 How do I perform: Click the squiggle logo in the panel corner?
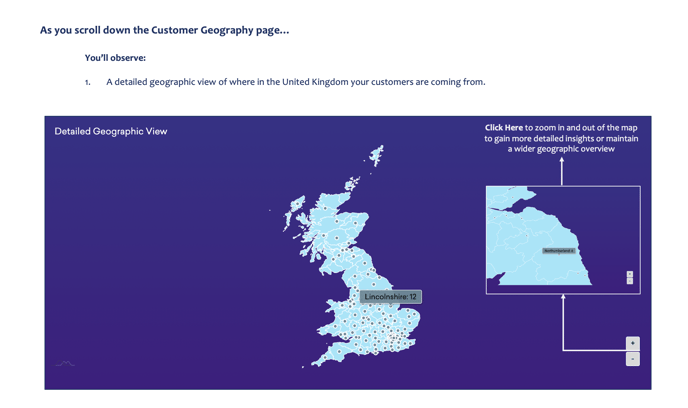click(65, 364)
